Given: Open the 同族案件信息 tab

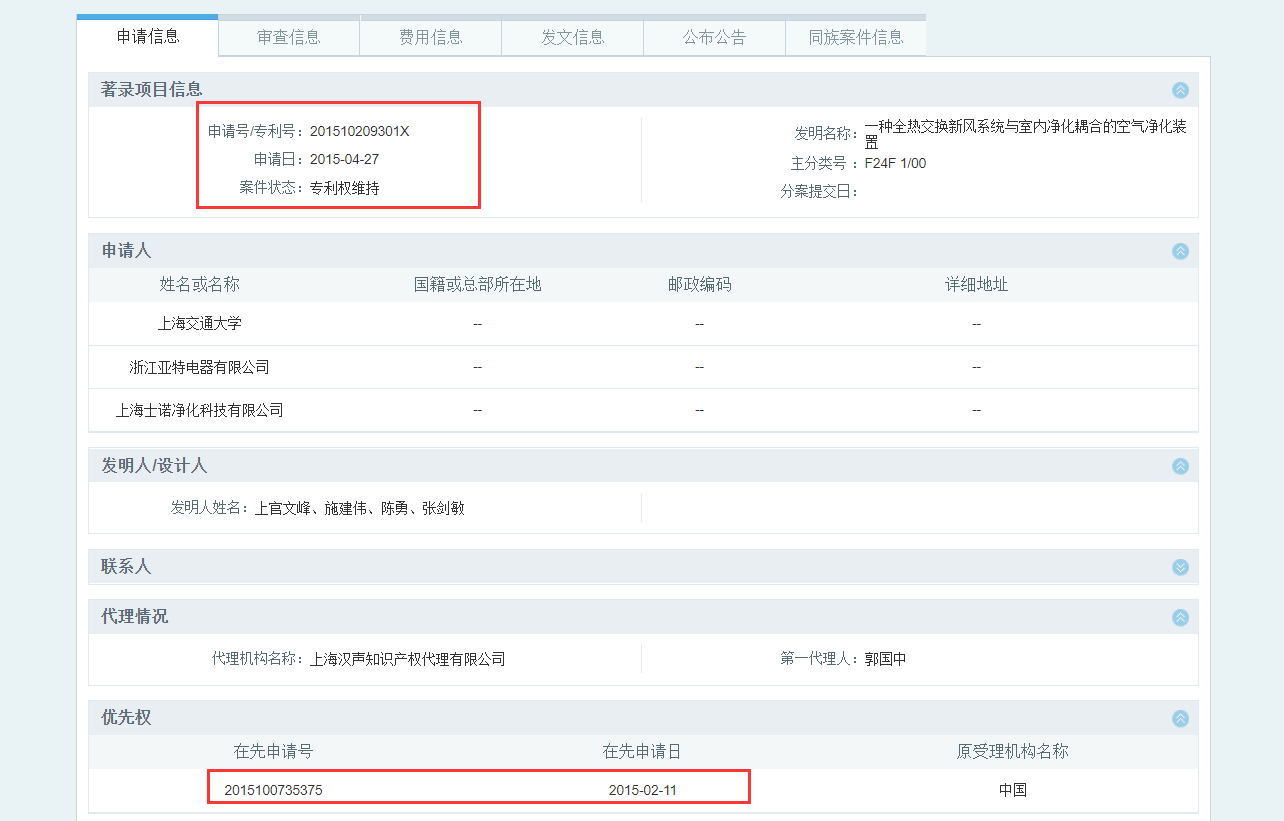Looking at the screenshot, I should click(x=856, y=37).
